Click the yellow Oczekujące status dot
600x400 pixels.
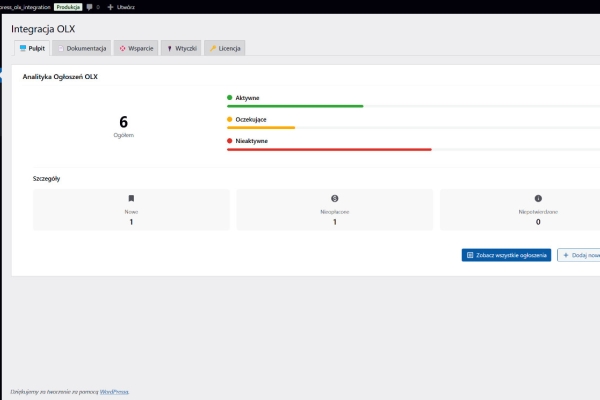tap(230, 119)
